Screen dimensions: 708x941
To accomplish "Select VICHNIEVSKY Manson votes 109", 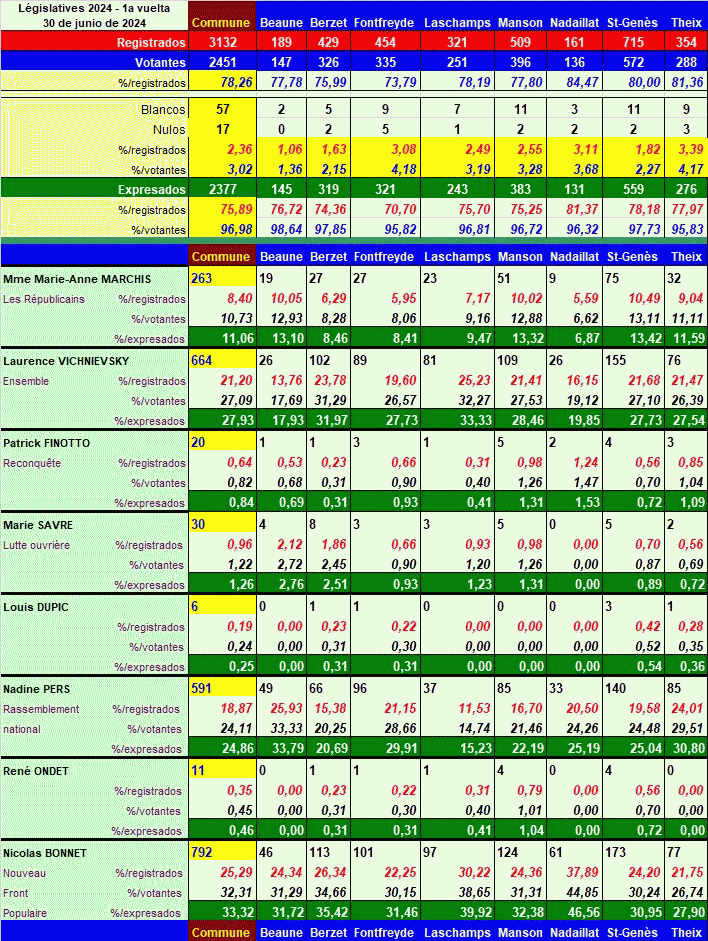I will click(508, 361).
